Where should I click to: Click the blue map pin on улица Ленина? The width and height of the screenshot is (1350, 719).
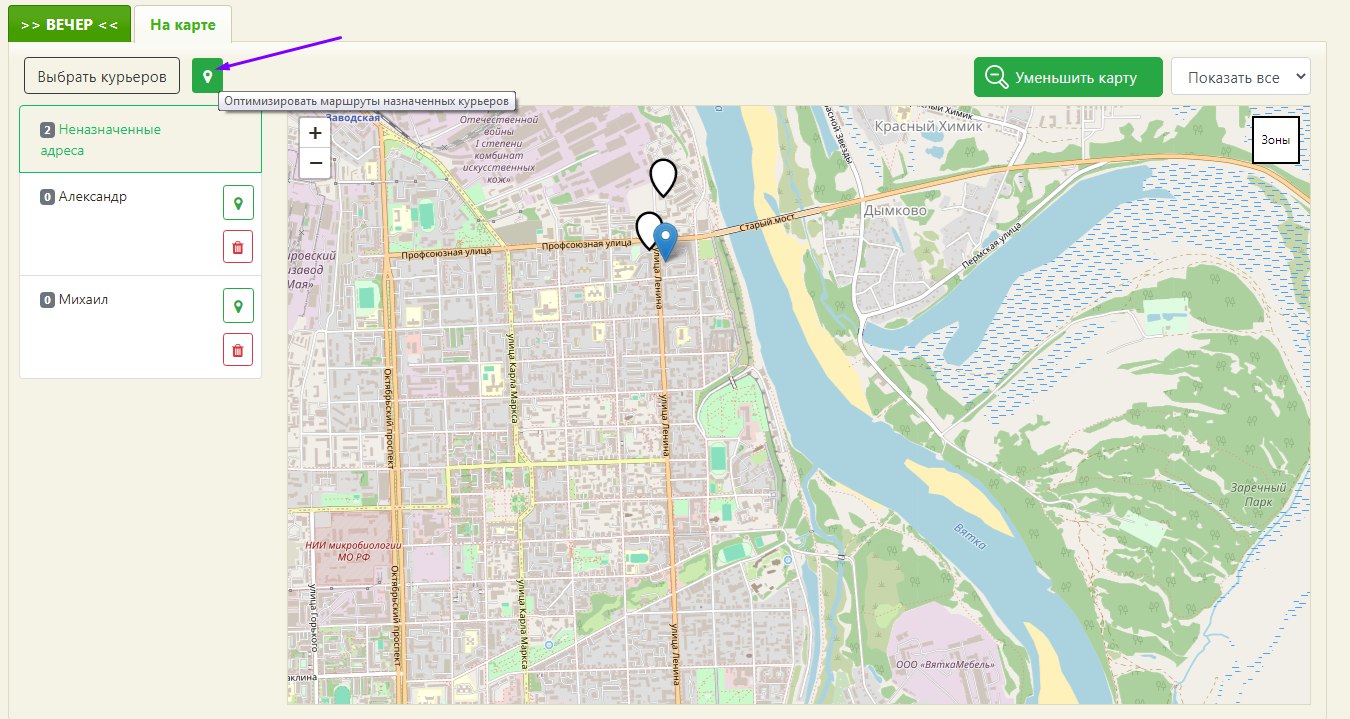point(665,242)
